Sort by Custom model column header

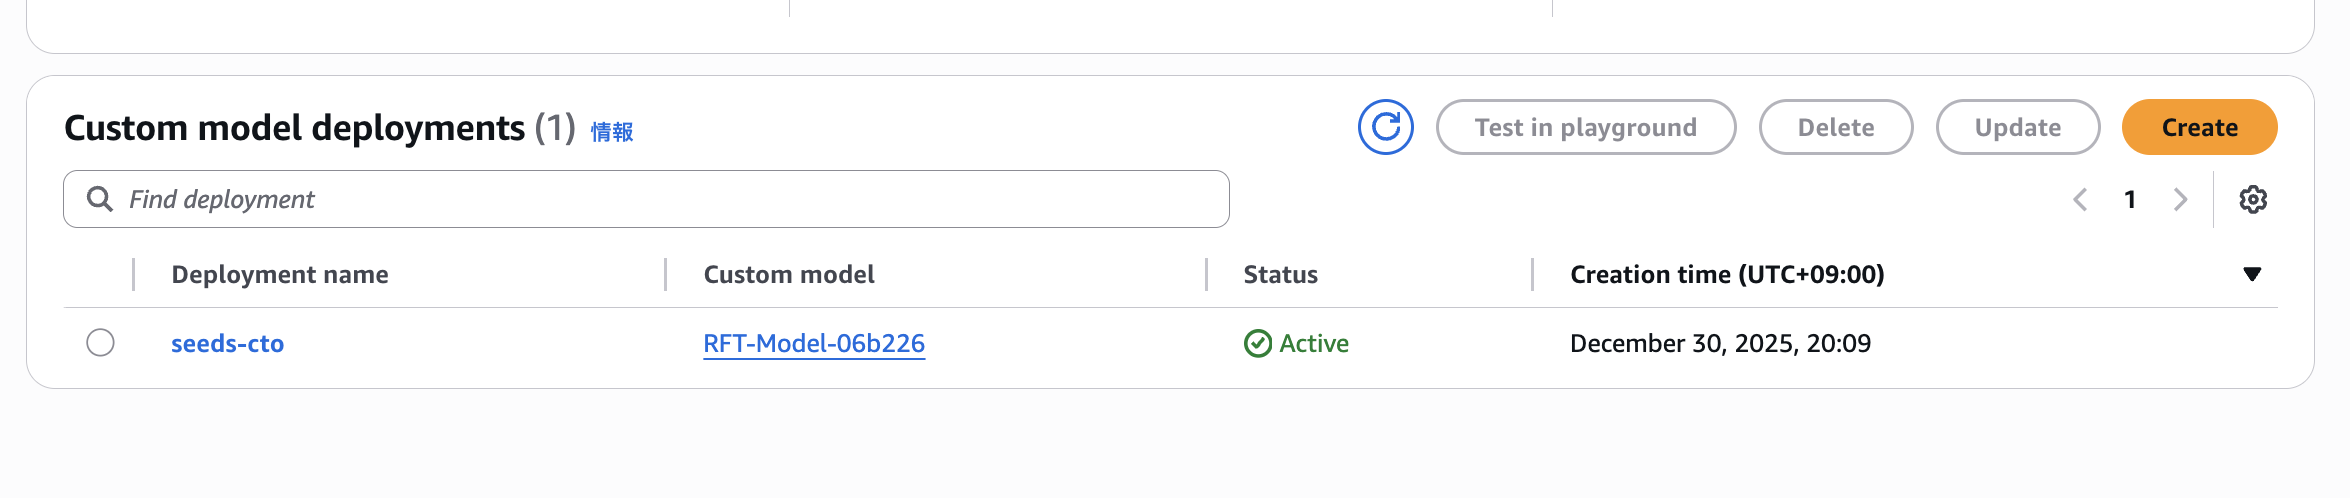(788, 274)
